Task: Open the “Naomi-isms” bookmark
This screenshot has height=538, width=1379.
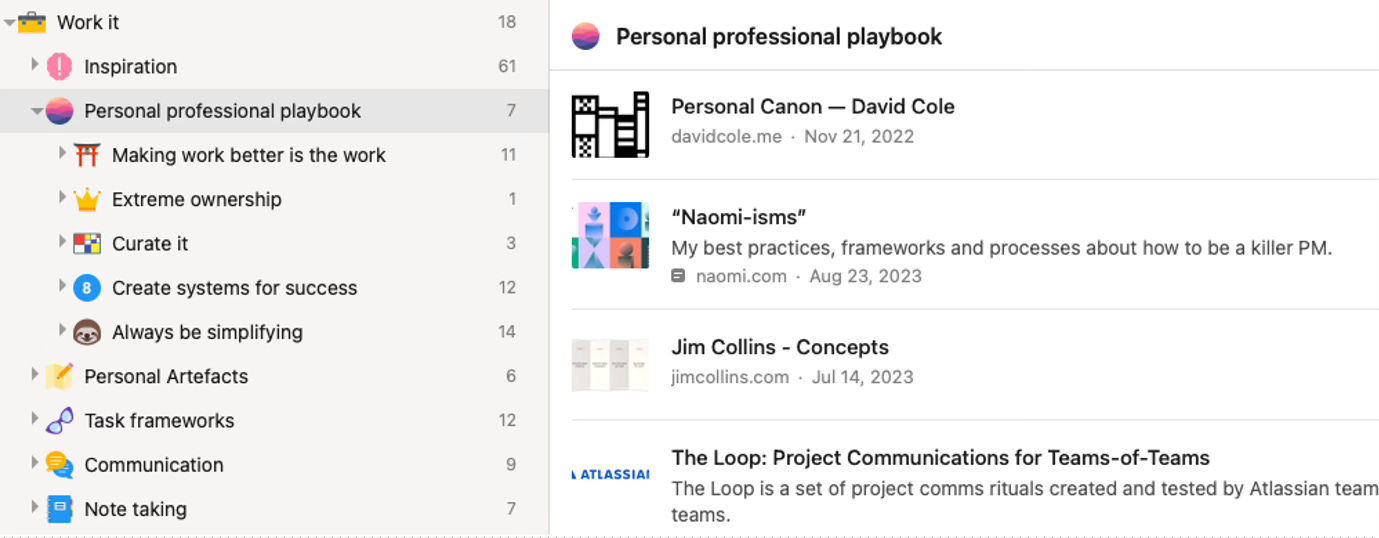Action: click(739, 218)
